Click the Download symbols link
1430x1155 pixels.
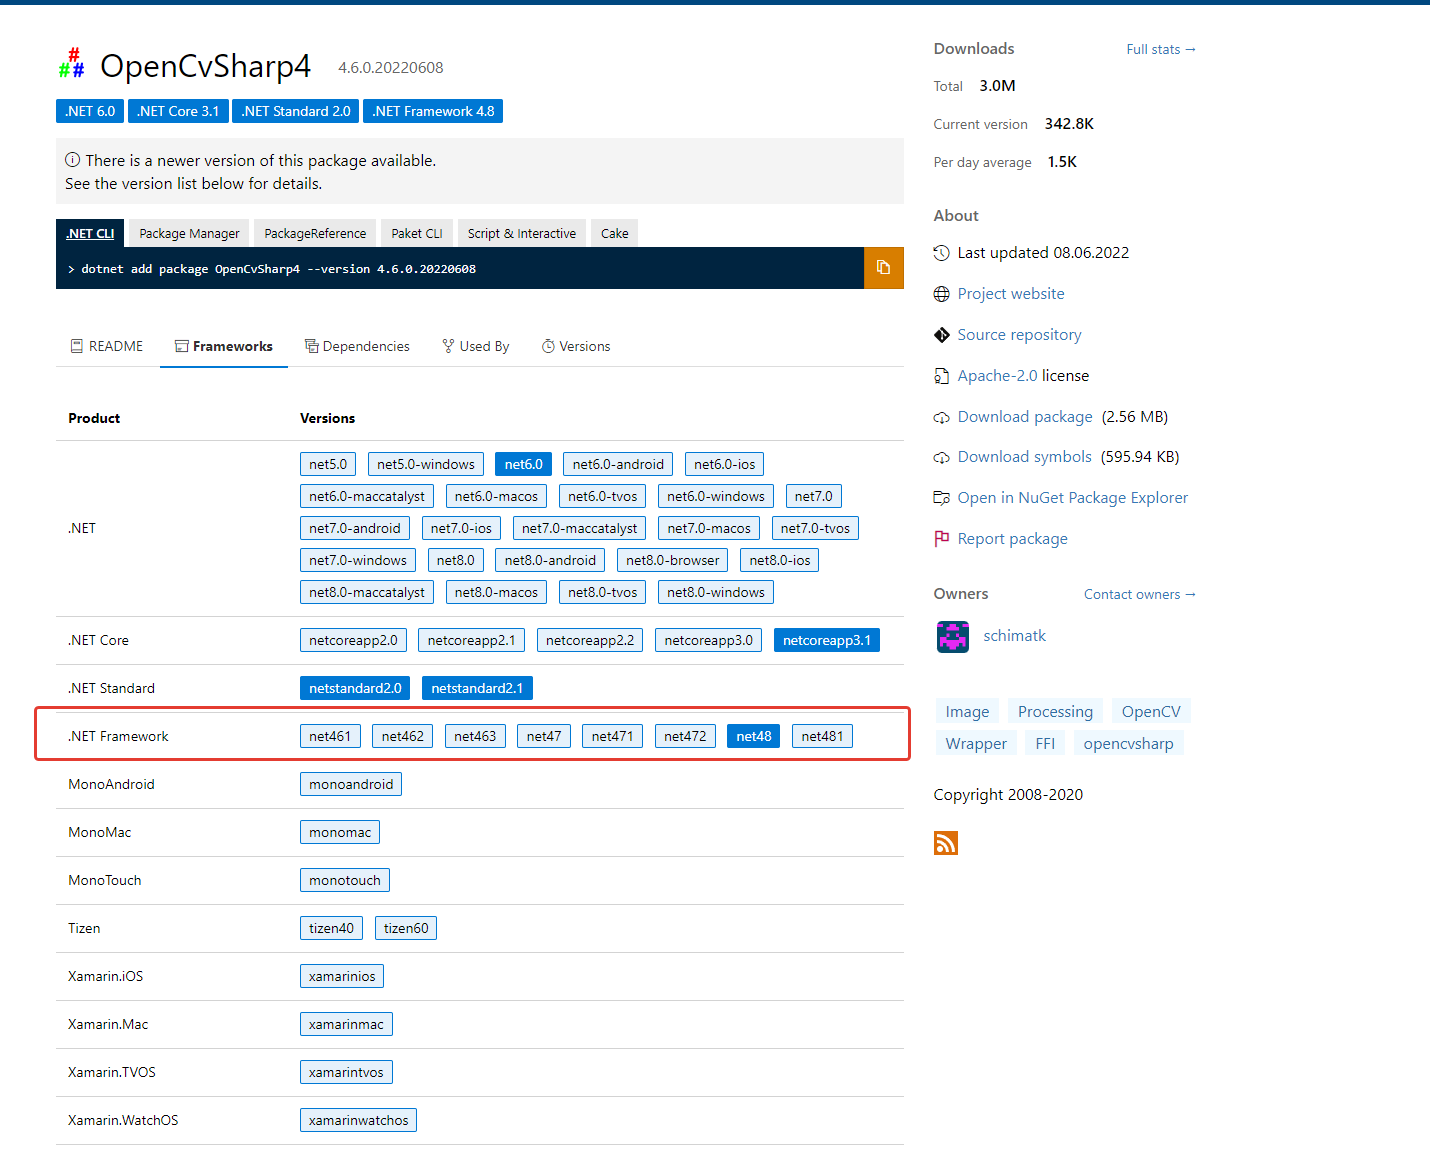[1025, 457]
